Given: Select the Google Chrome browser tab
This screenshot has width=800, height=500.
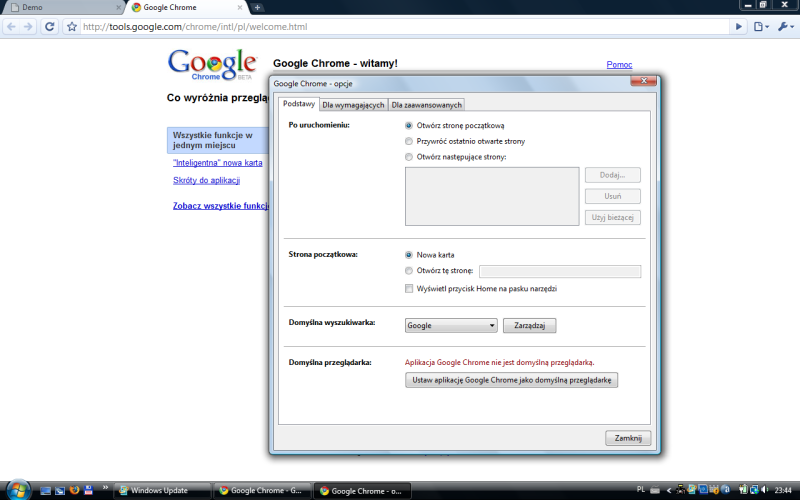Looking at the screenshot, I should click(186, 8).
